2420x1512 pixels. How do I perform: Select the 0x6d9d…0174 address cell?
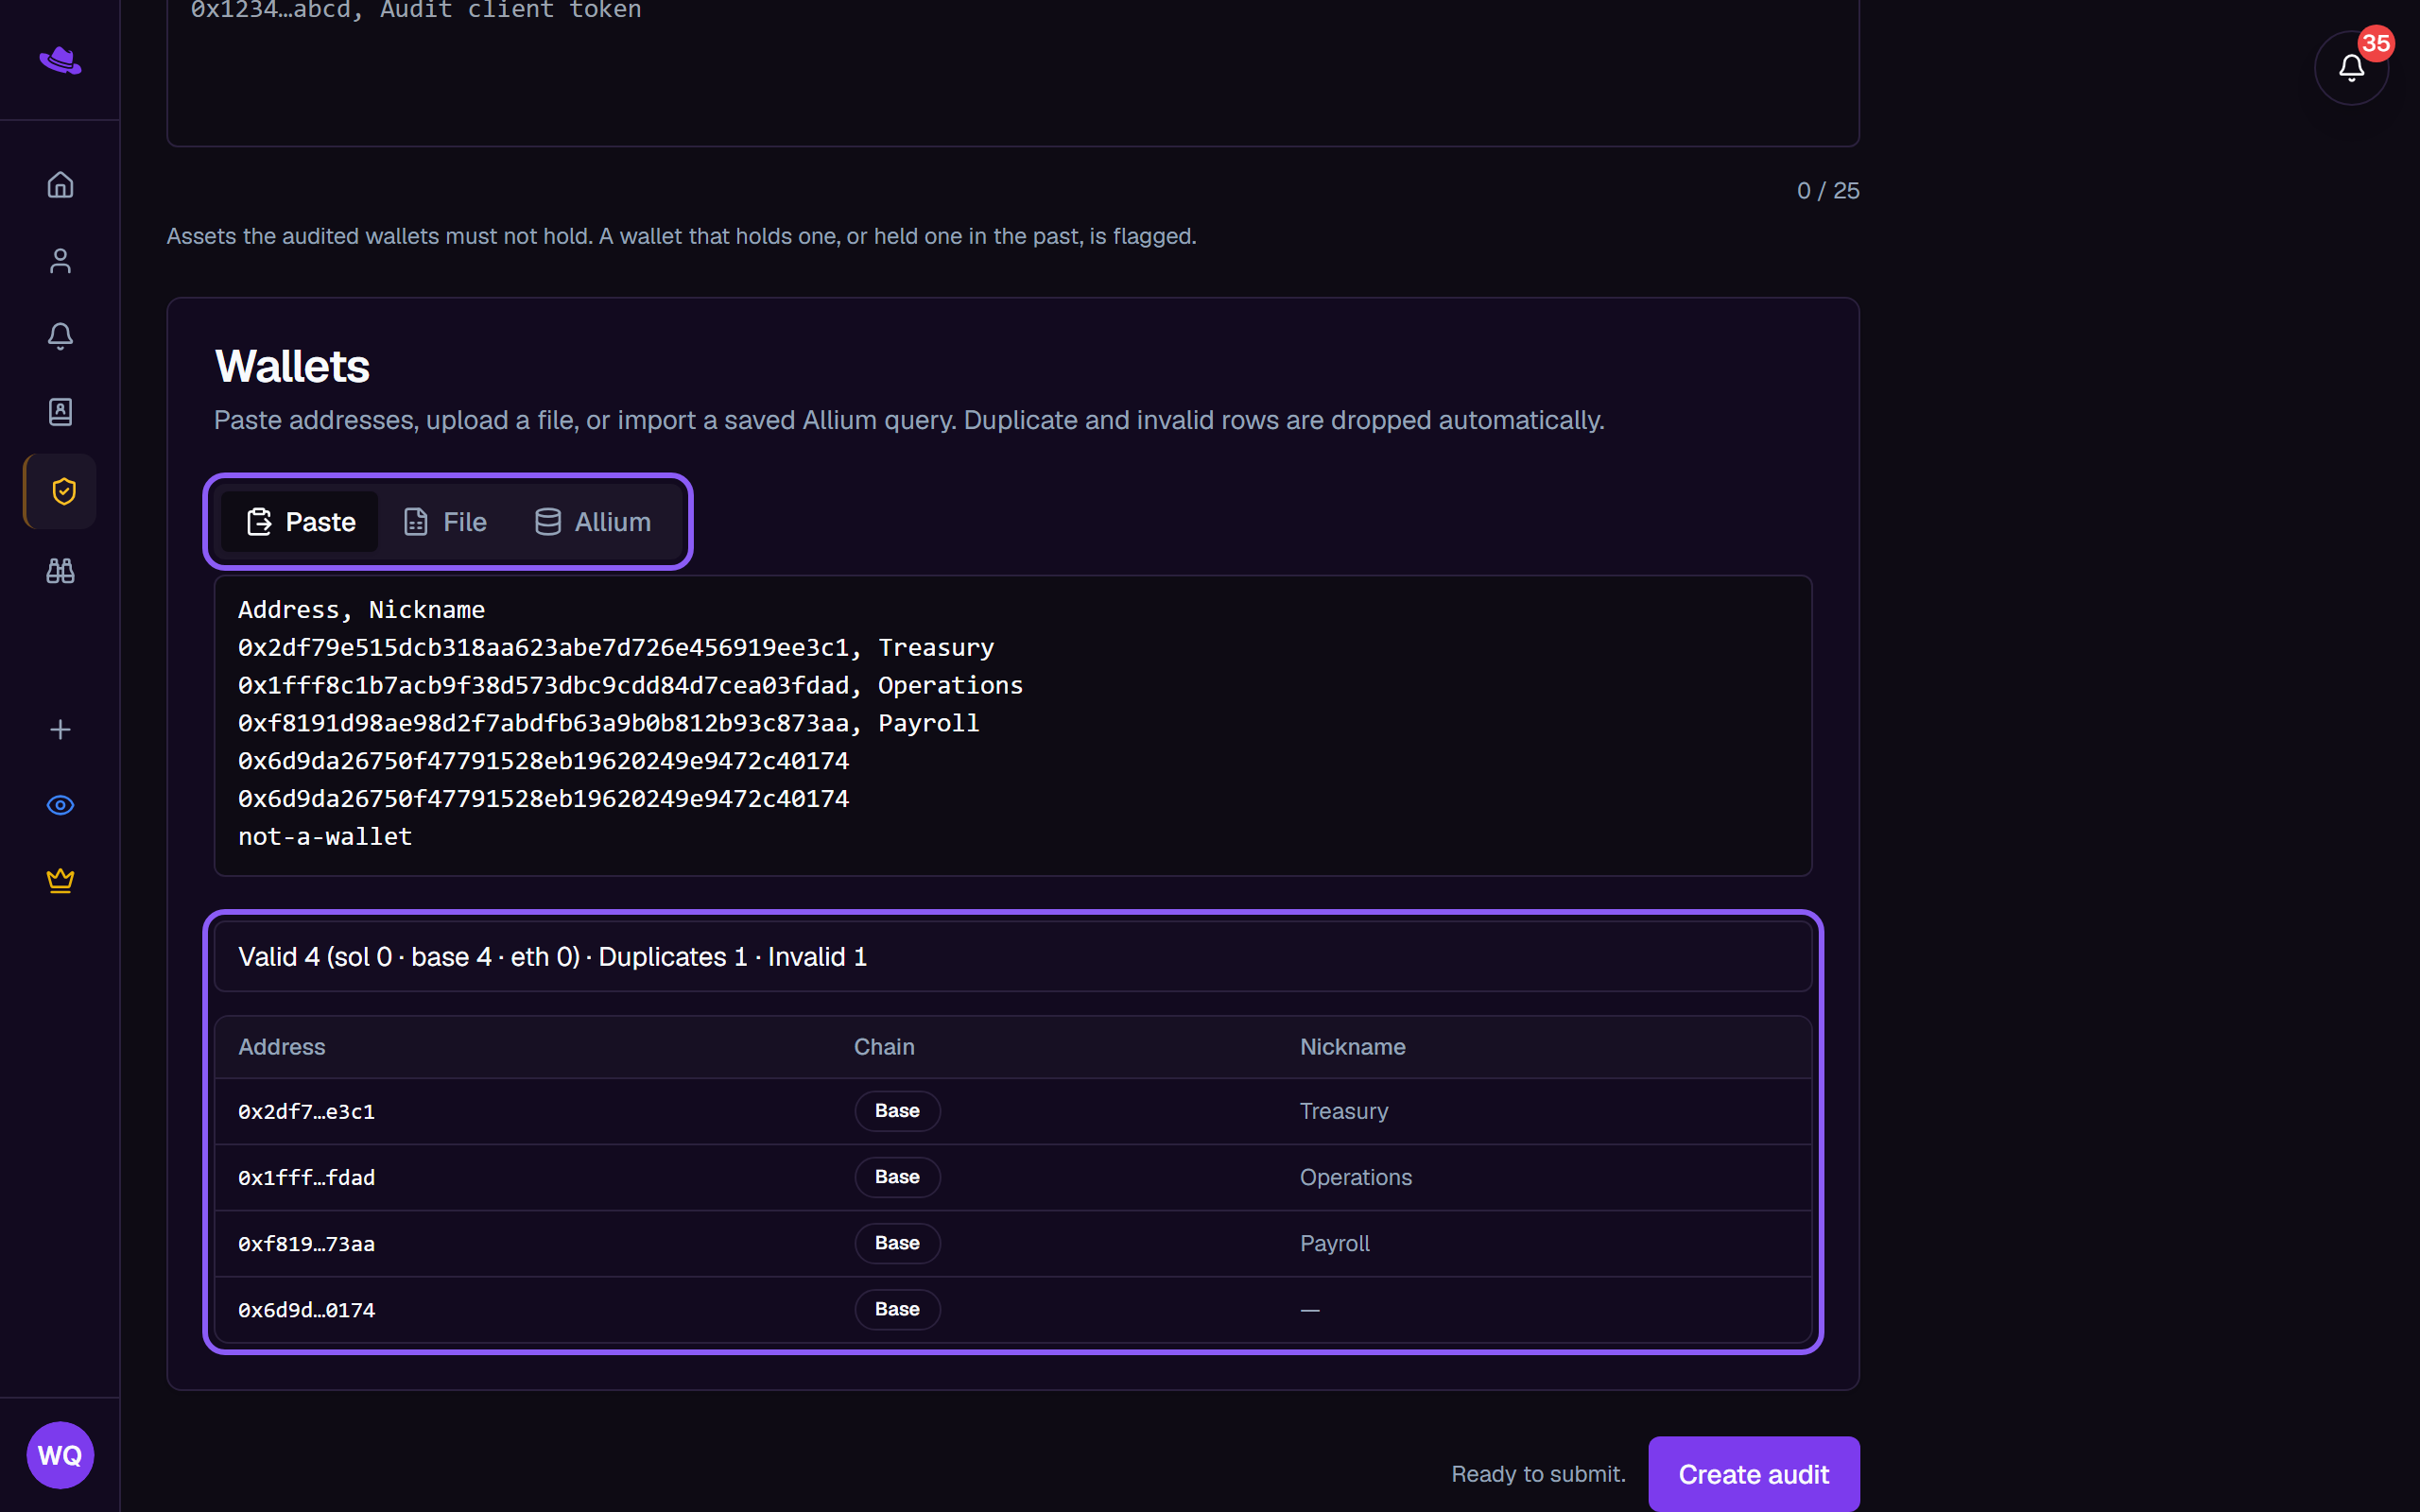pyautogui.click(x=306, y=1310)
